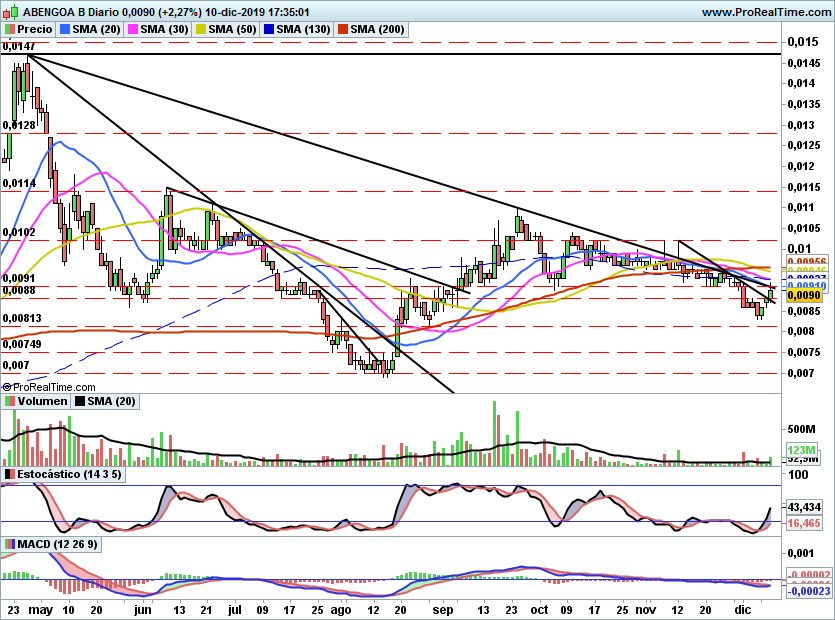Click the Volumen legend icon
Viewport: 835px width, 620px height.
10,401
